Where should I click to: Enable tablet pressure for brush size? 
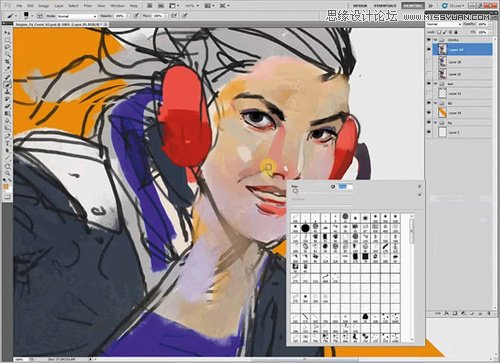184,16
